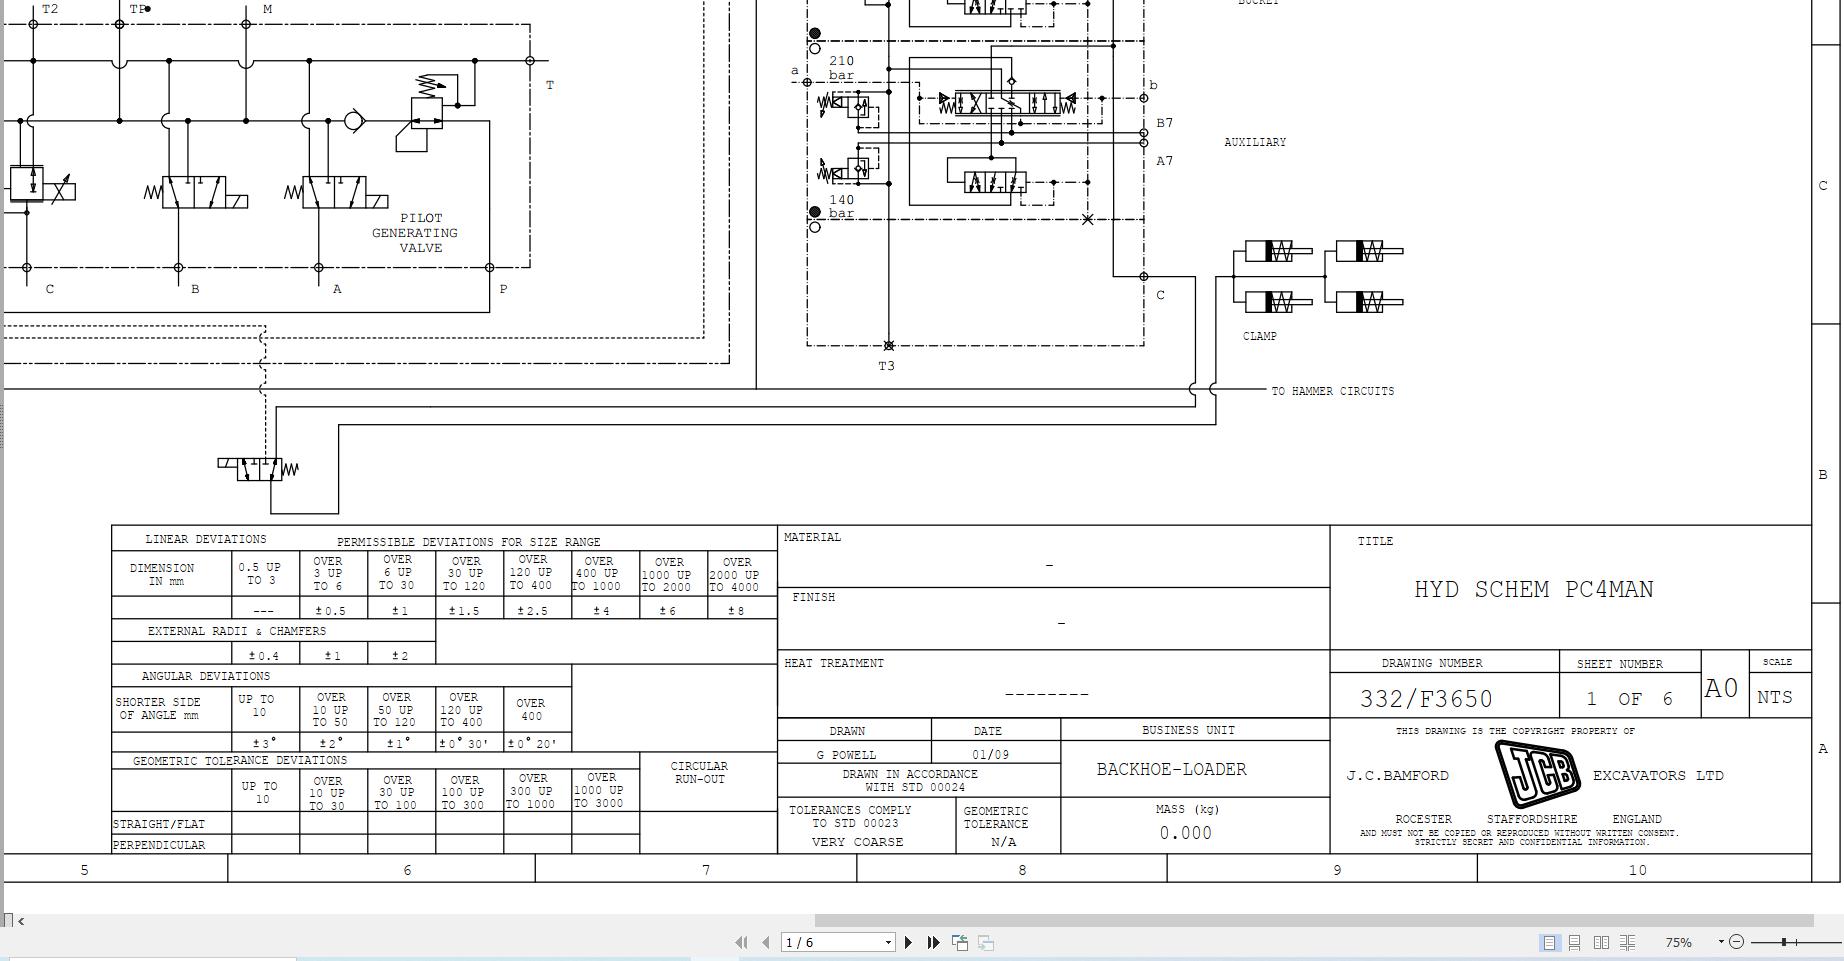This screenshot has width=1844, height=961.
Task: Click the A7 port label
Action: click(1165, 161)
